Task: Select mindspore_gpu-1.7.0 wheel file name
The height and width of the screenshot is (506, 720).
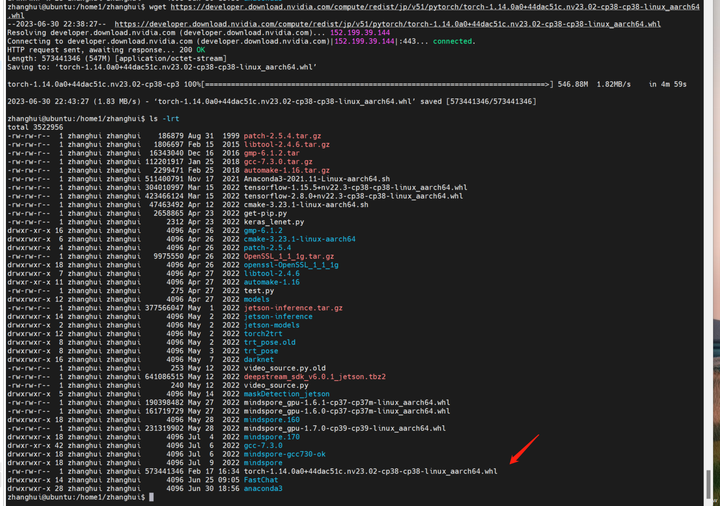Action: tap(344, 428)
